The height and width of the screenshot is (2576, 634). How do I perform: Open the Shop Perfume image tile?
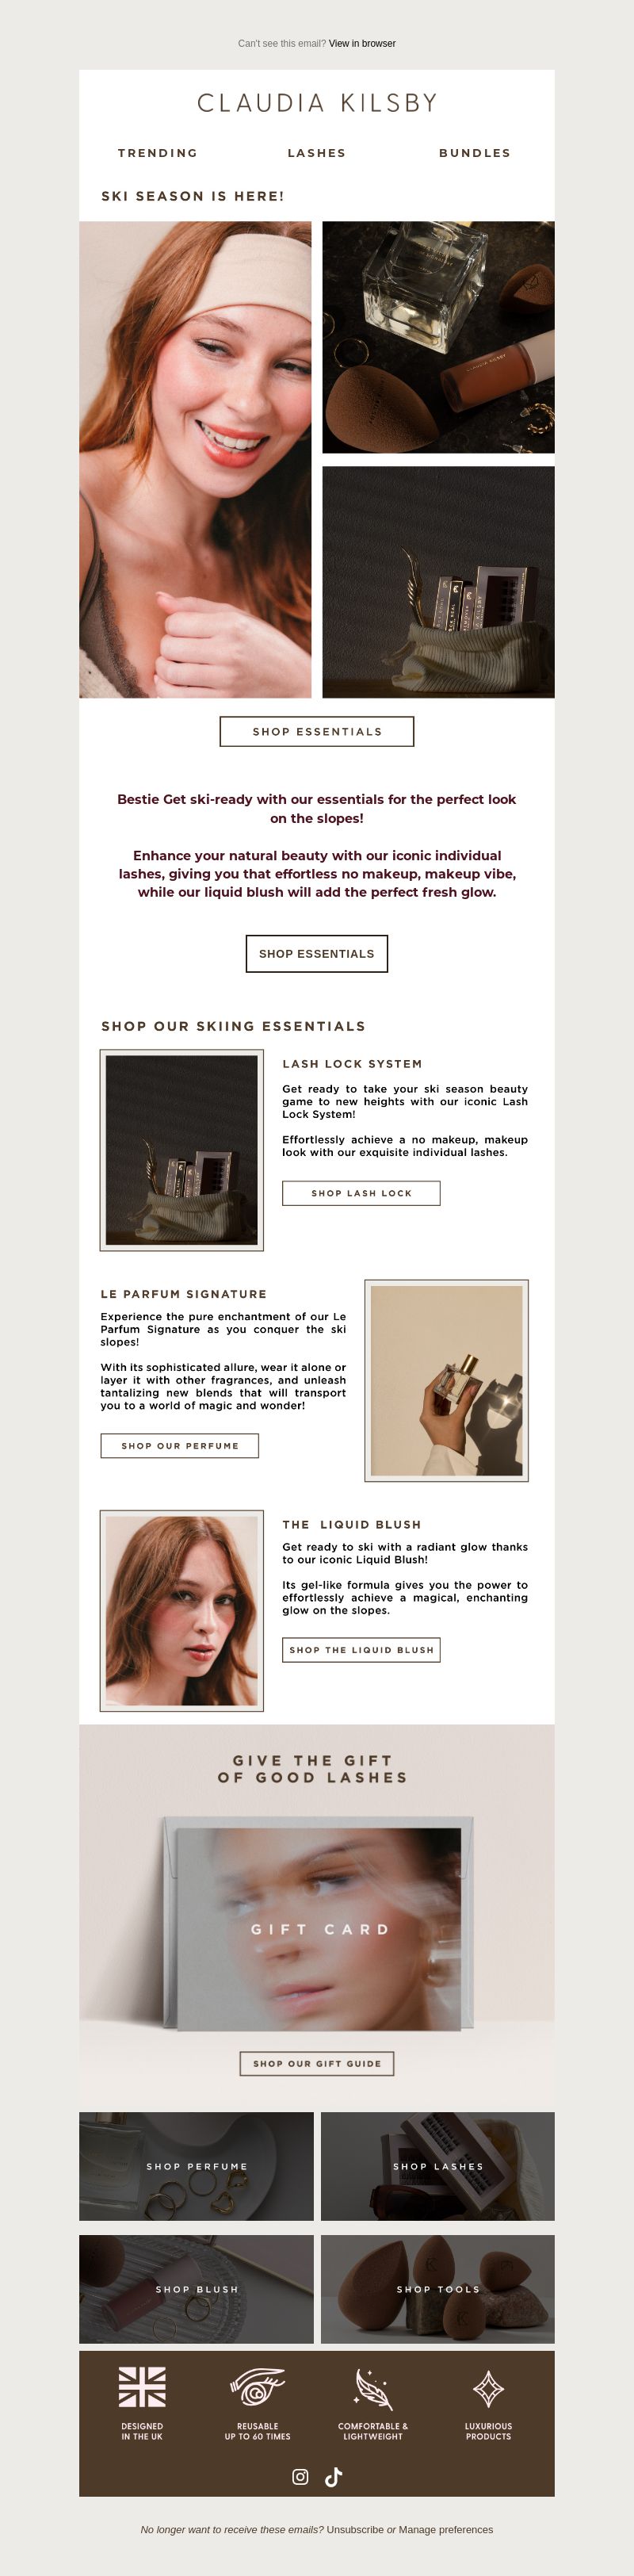pyautogui.click(x=197, y=2166)
